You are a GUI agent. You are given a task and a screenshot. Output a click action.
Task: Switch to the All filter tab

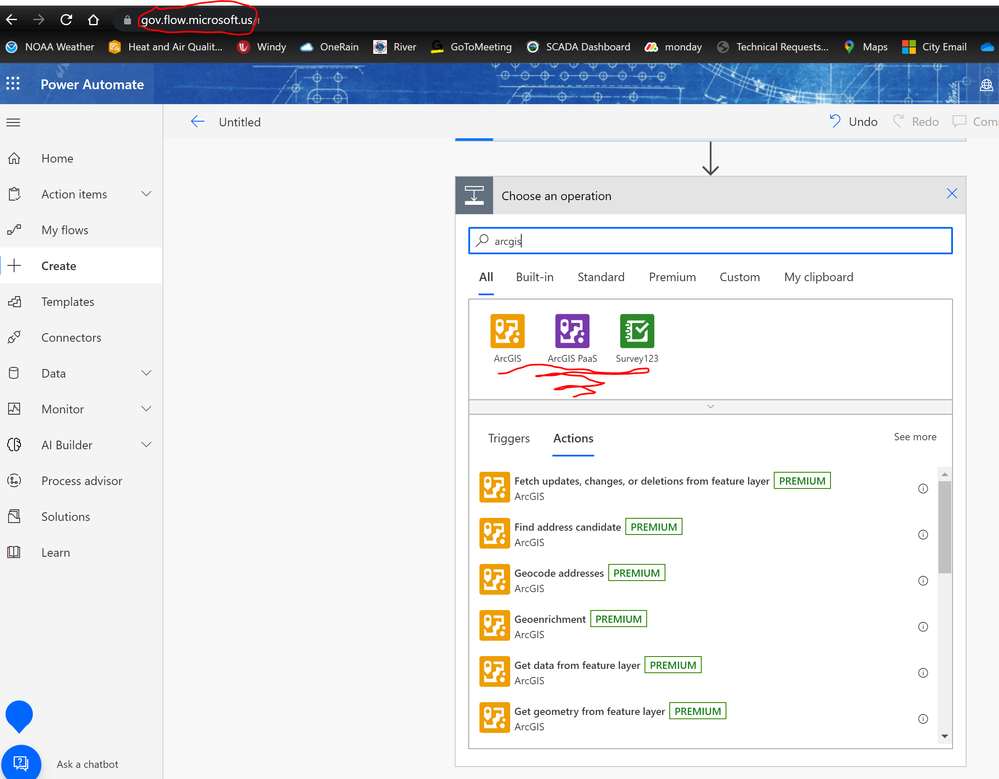point(486,277)
